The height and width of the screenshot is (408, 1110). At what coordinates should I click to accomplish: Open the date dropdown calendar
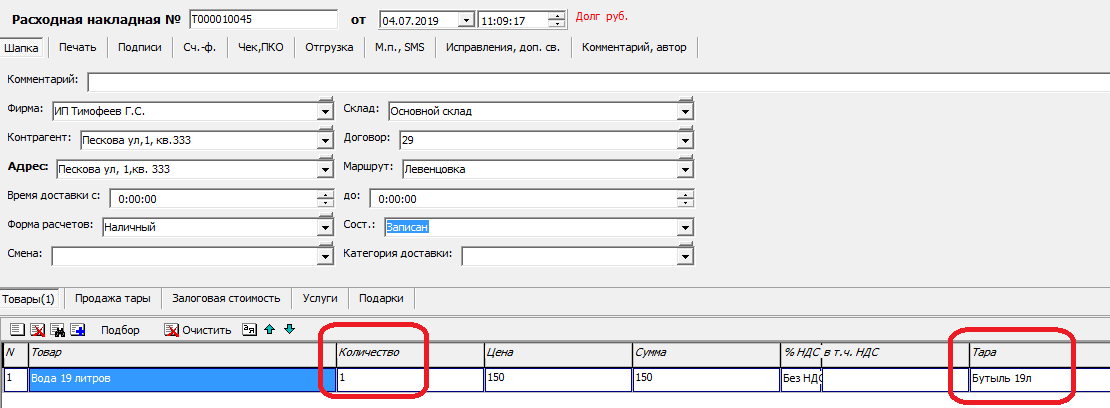click(465, 20)
